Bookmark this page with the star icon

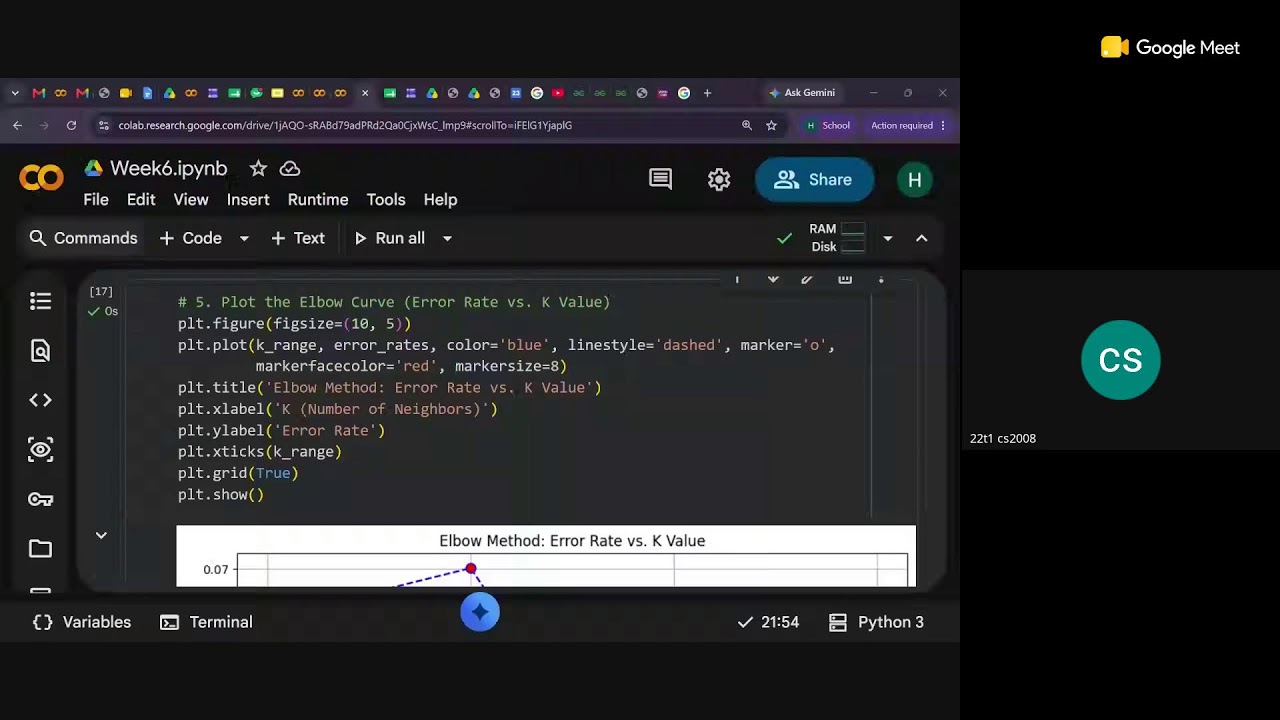click(x=771, y=125)
